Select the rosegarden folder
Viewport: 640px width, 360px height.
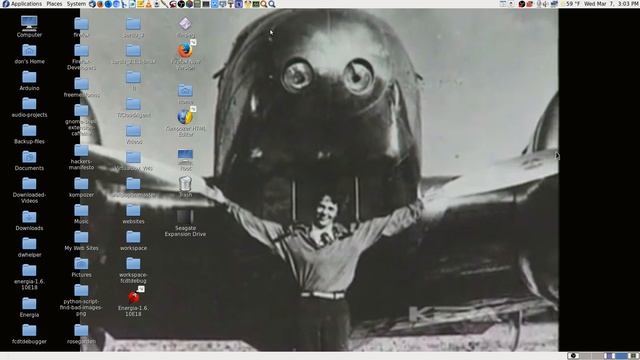[x=81, y=334]
